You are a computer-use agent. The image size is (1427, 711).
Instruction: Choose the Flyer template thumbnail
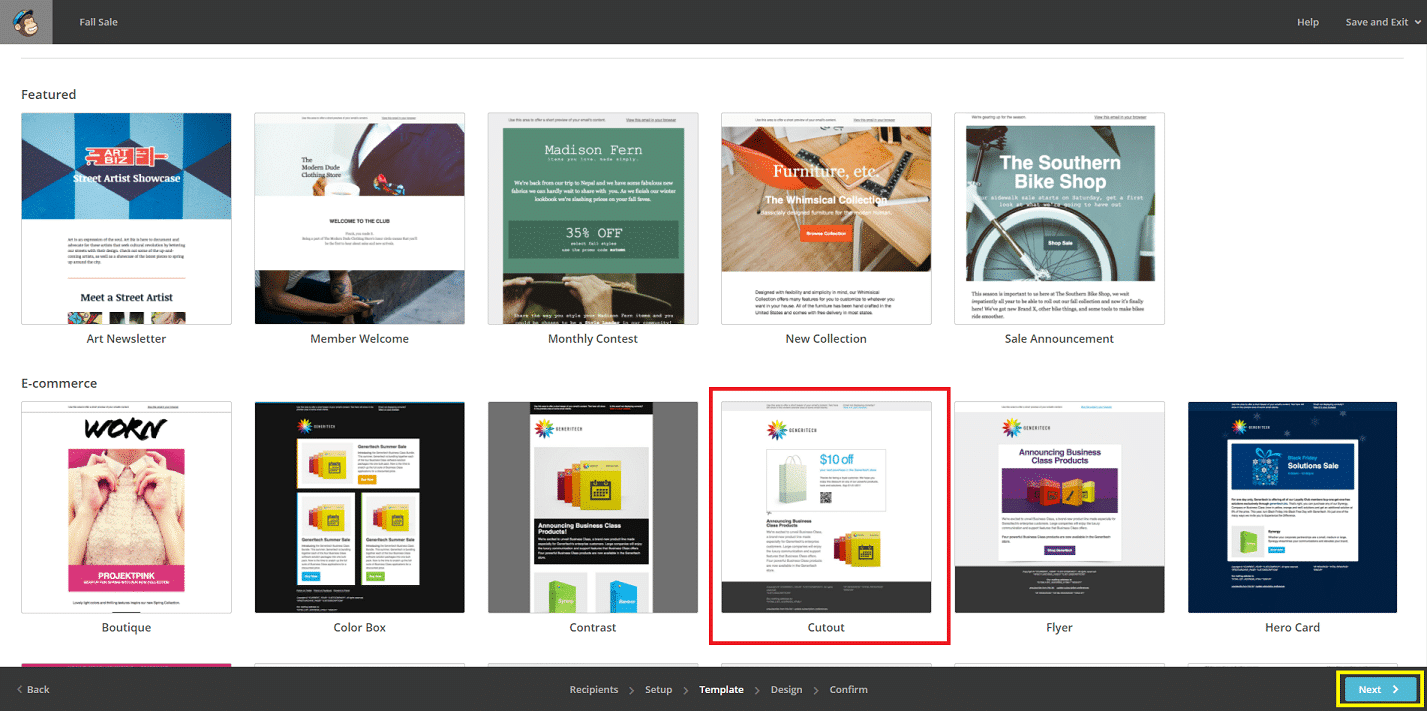point(1059,507)
